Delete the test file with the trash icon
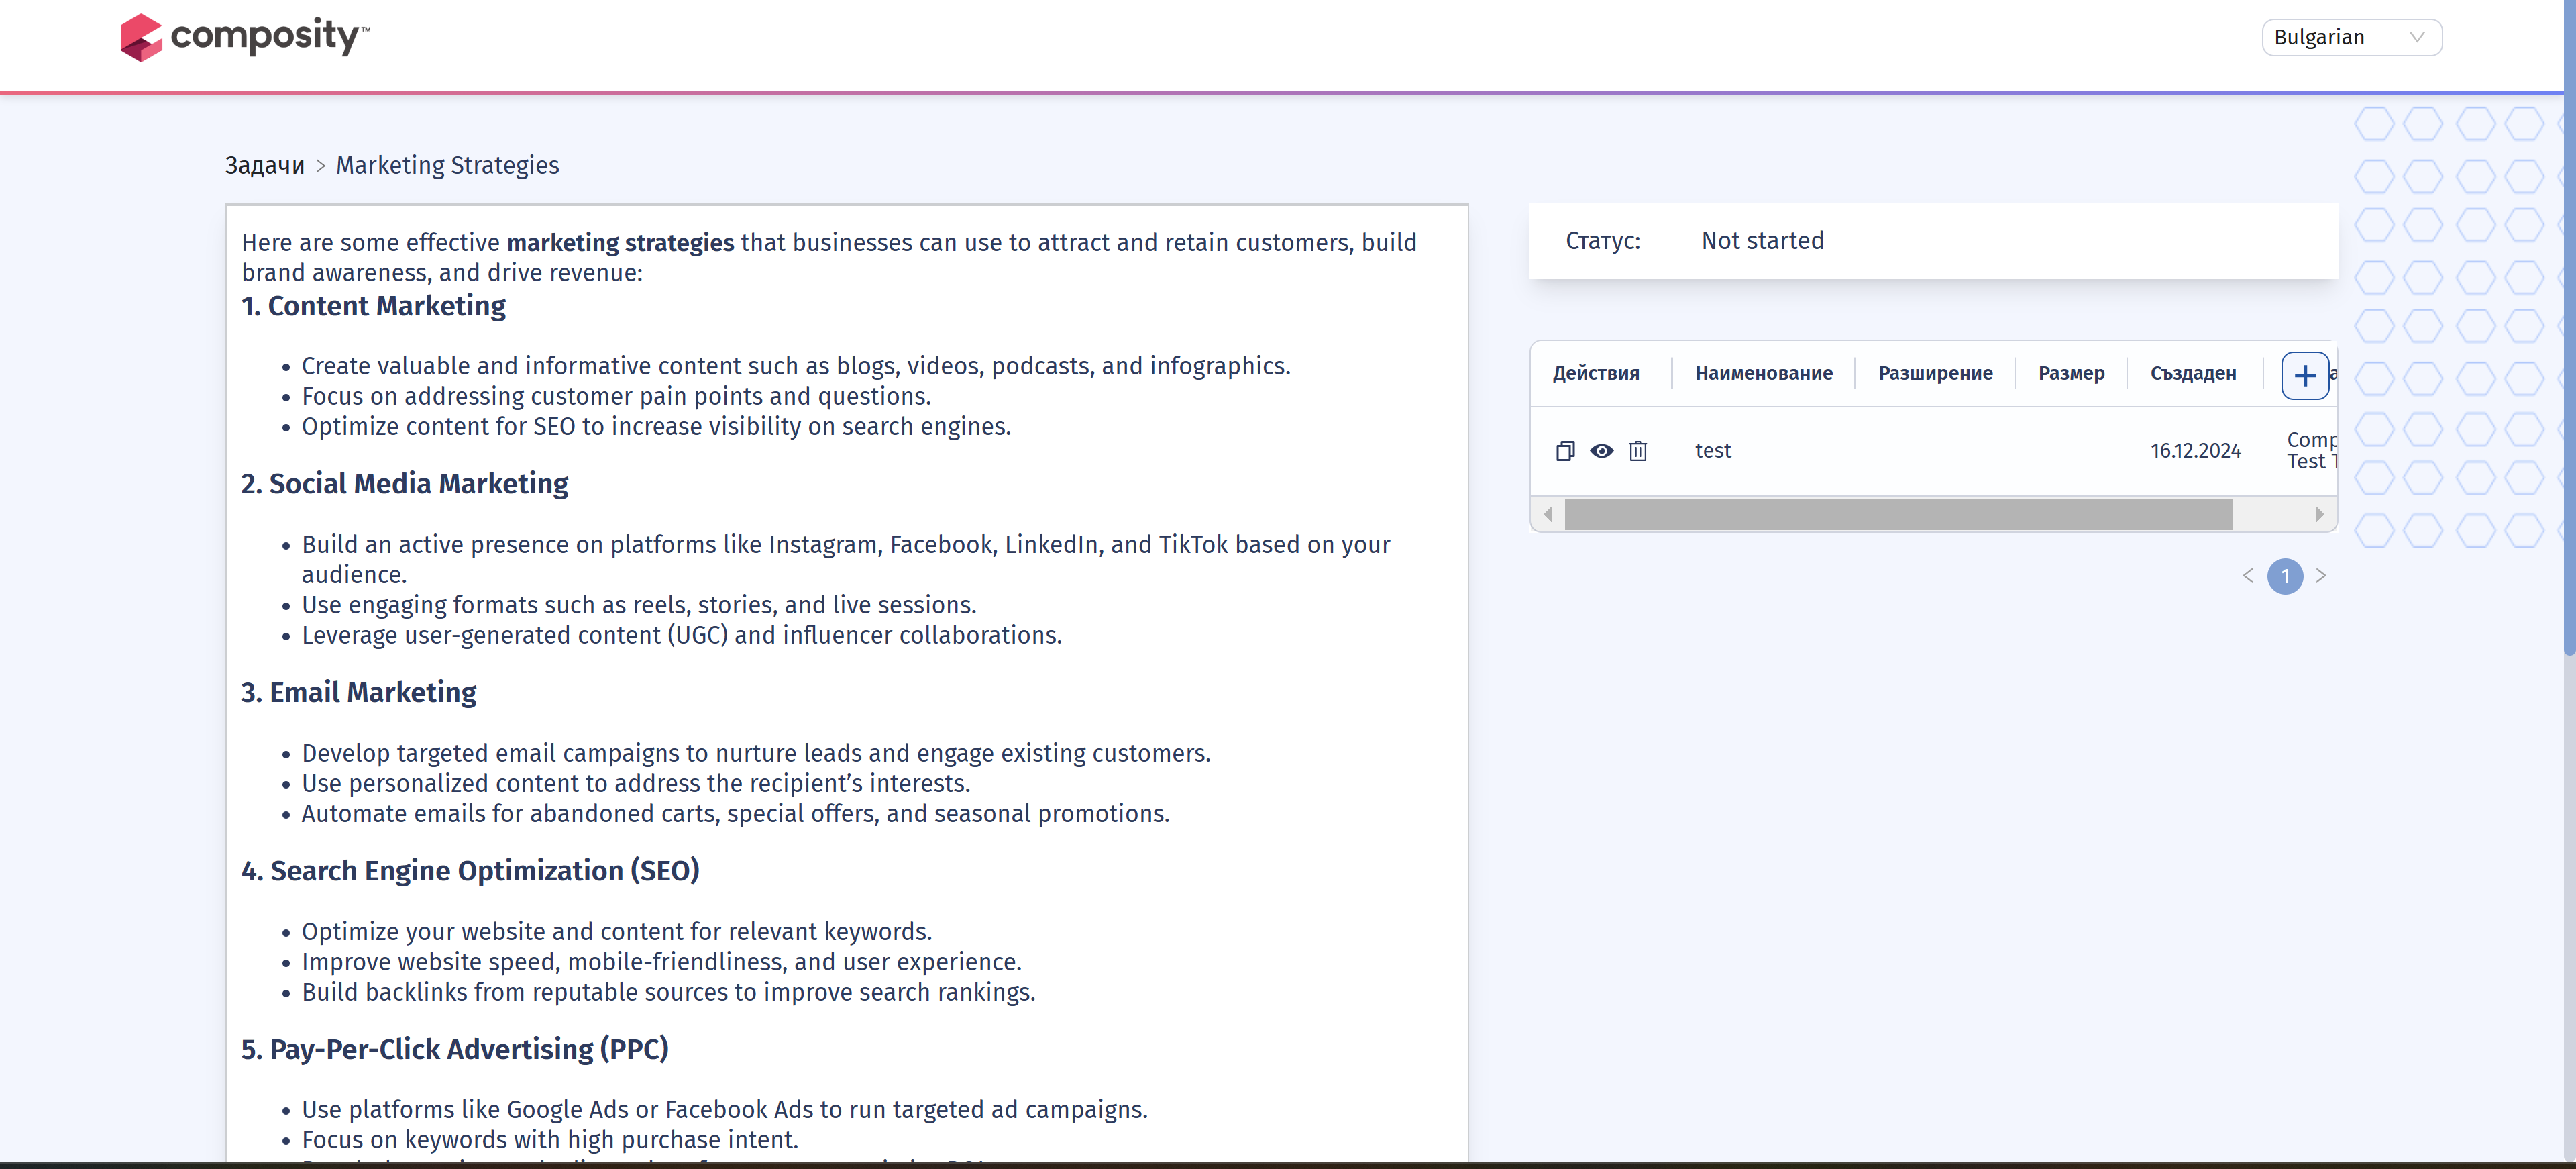This screenshot has height=1169, width=2576. point(1638,451)
